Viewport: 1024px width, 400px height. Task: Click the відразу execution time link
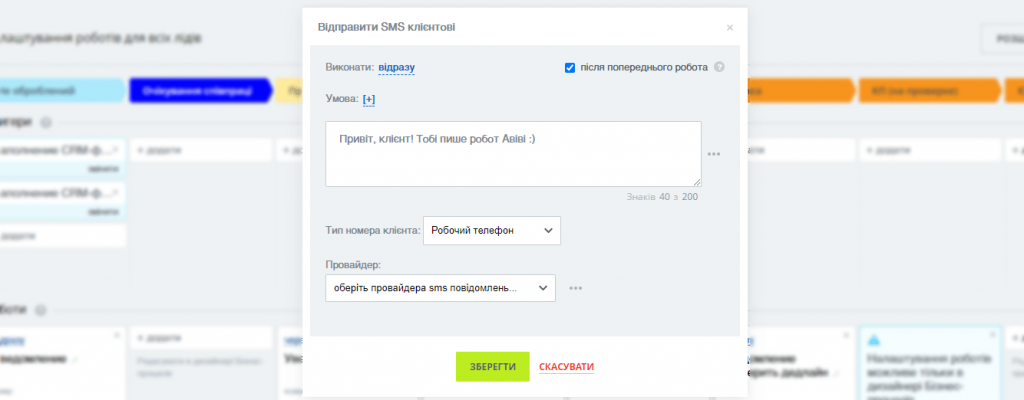pos(396,67)
